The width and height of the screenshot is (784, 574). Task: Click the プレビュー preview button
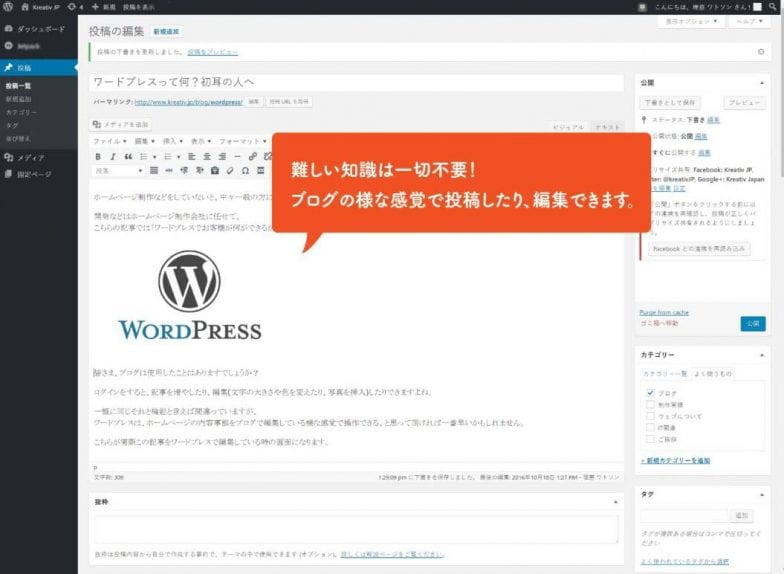[x=744, y=102]
